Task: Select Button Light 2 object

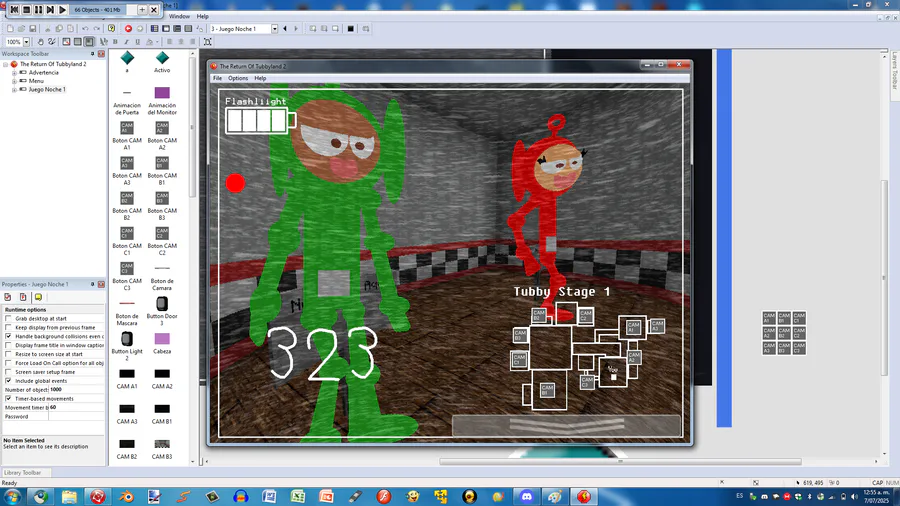Action: [x=127, y=346]
